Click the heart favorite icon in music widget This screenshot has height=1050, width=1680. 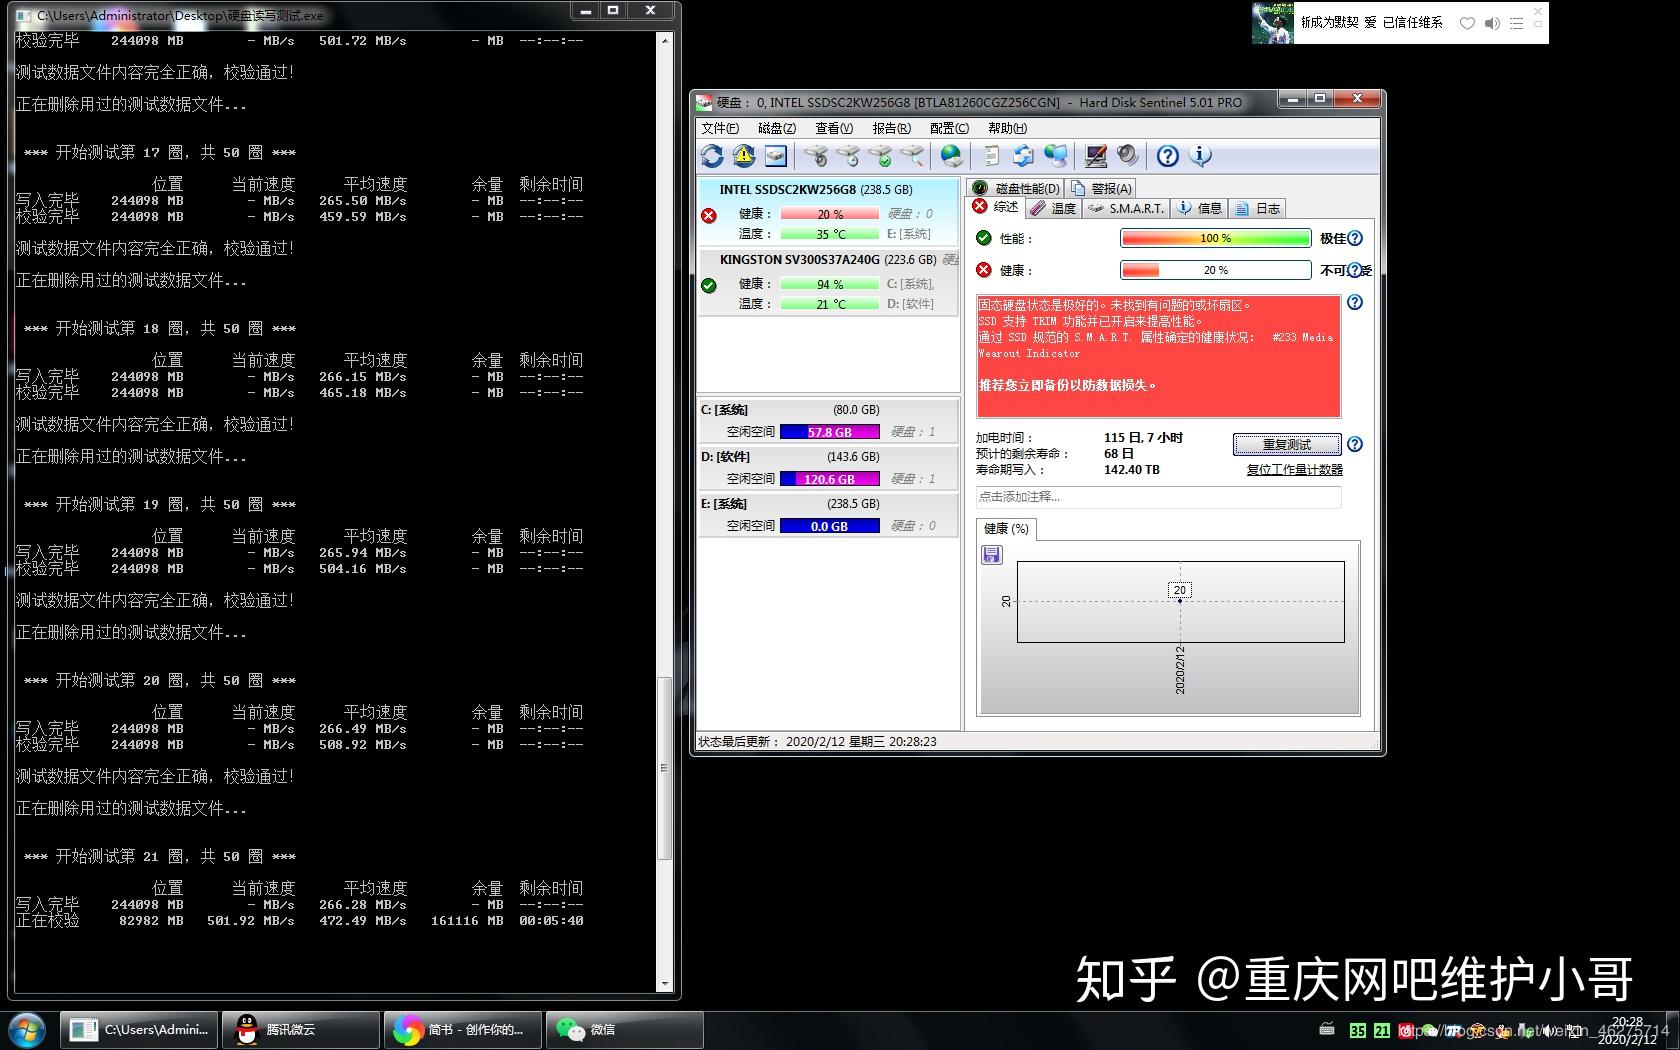coord(1466,23)
